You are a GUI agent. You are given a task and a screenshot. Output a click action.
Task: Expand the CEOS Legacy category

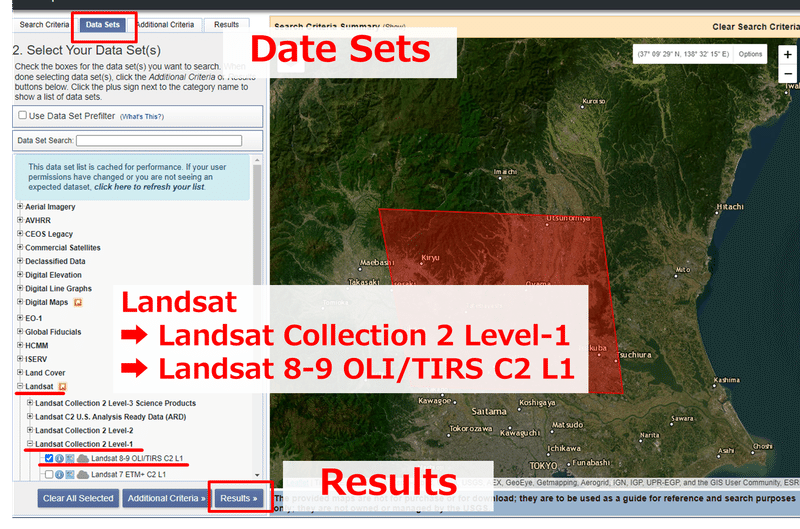pos(20,233)
